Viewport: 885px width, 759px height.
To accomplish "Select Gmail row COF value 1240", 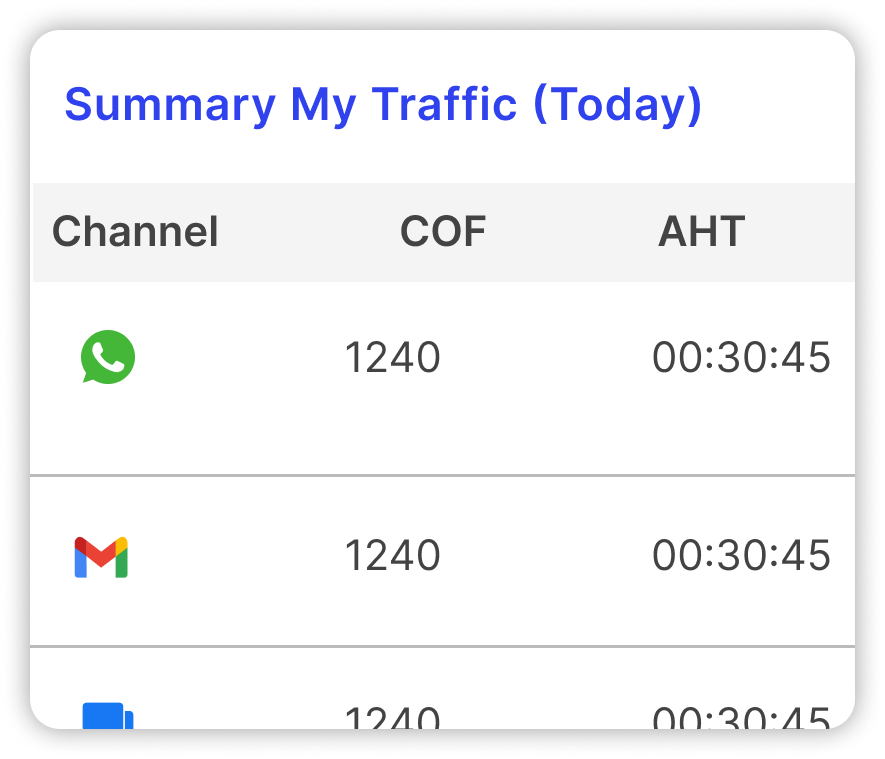I will [x=392, y=555].
